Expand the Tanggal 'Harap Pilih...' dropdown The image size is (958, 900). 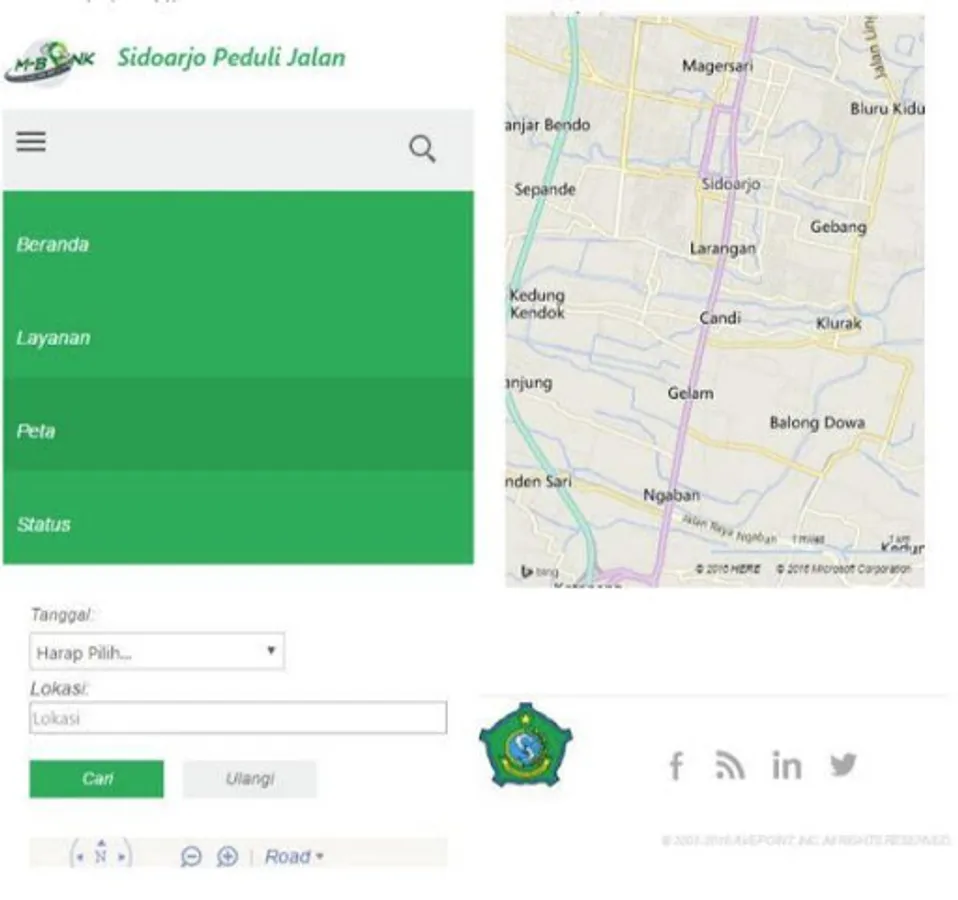pos(157,651)
